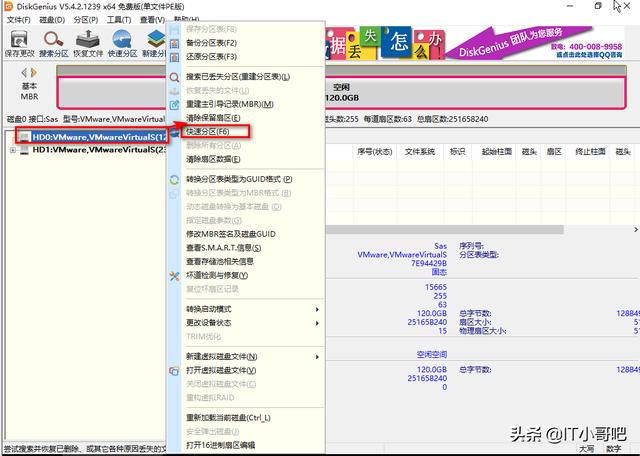The width and height of the screenshot is (640, 456).
Task: Click the 固态 value
Action: coord(439,272)
